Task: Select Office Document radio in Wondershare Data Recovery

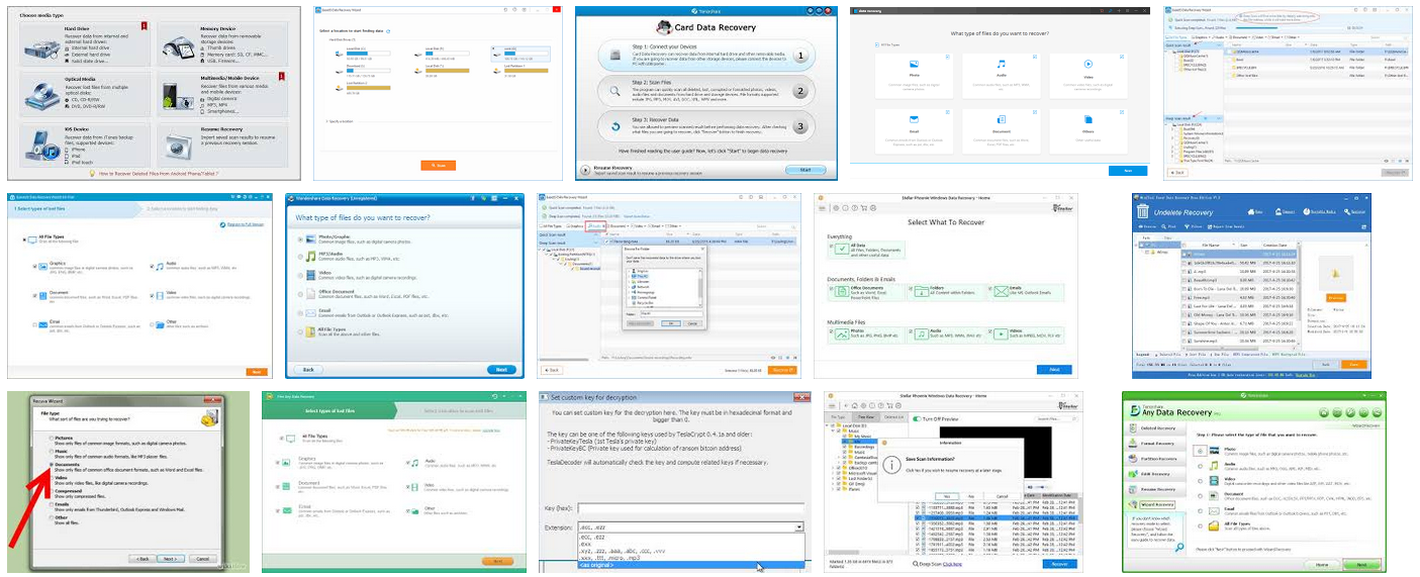Action: coord(300,293)
